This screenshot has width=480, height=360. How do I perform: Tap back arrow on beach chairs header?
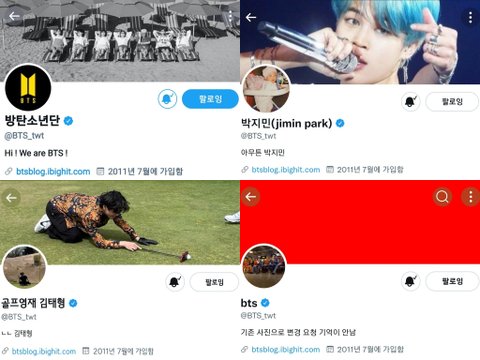pyautogui.click(x=14, y=16)
